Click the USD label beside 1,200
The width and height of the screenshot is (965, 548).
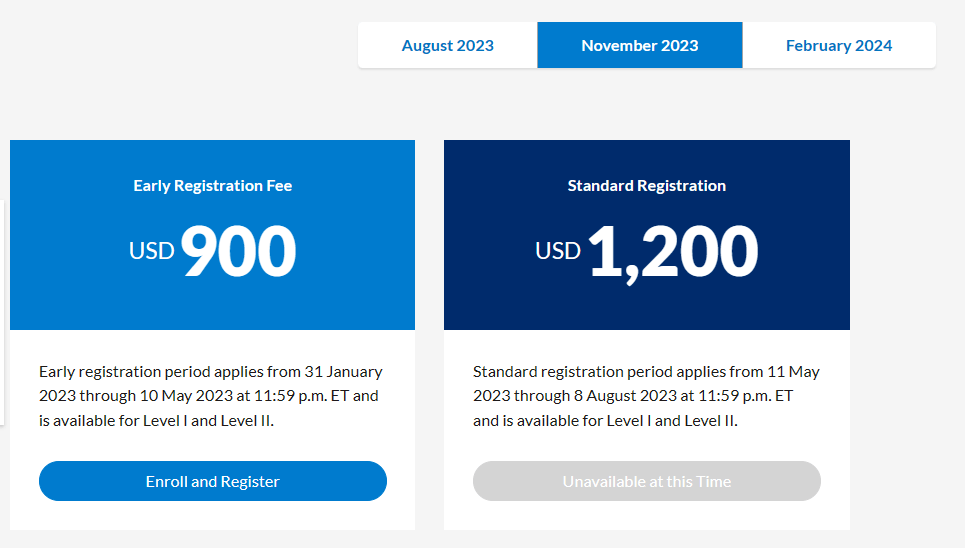(x=558, y=250)
